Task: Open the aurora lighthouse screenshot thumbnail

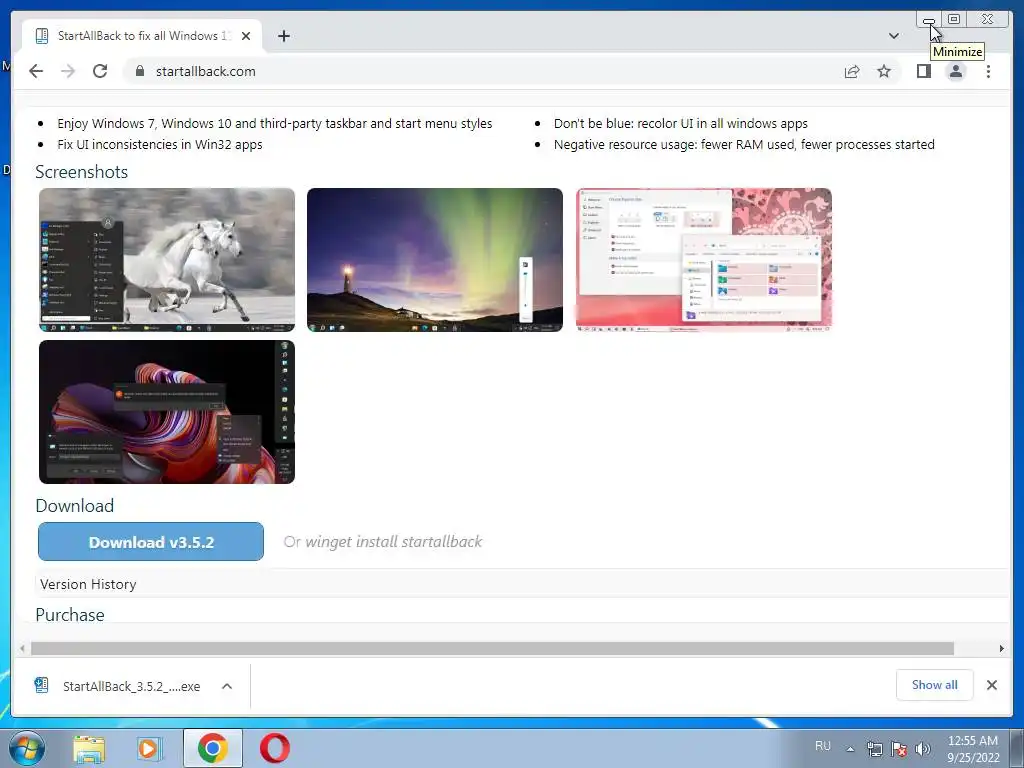Action: tap(435, 260)
